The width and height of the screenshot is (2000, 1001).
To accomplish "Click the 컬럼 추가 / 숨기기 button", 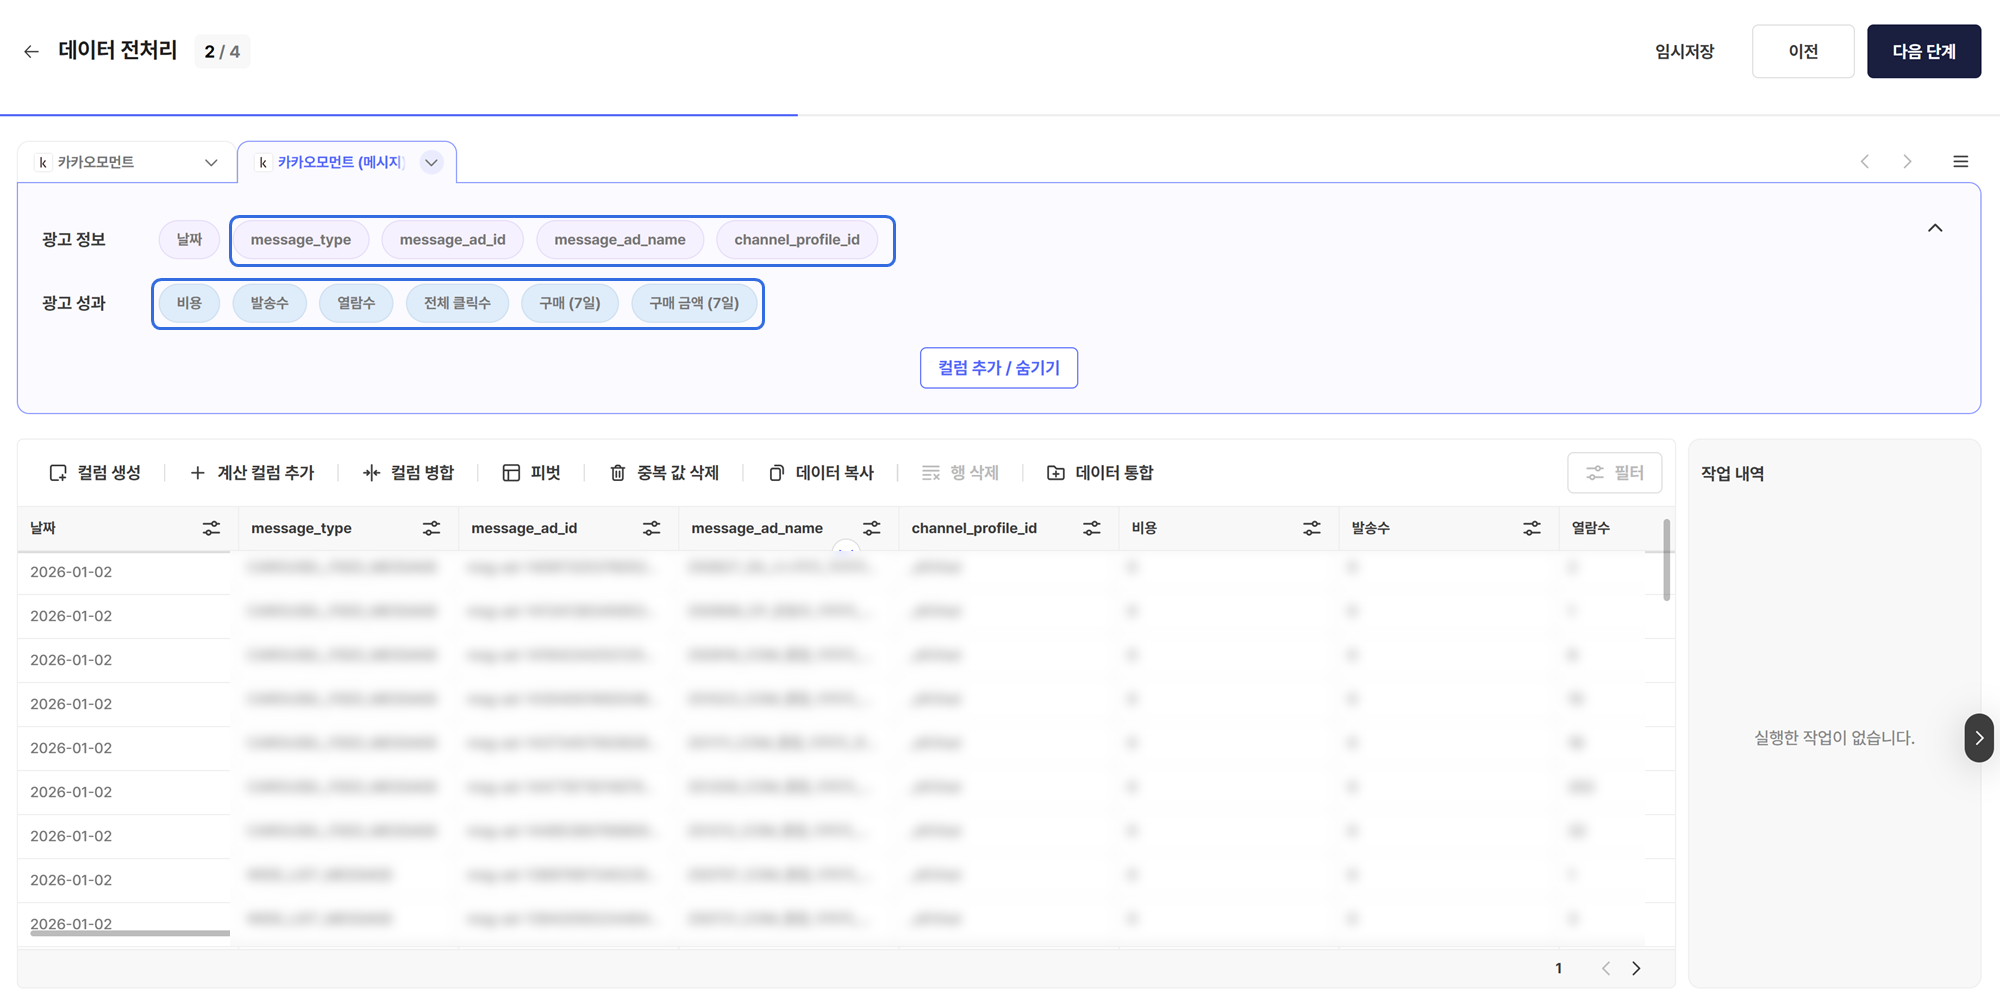I will coord(998,368).
